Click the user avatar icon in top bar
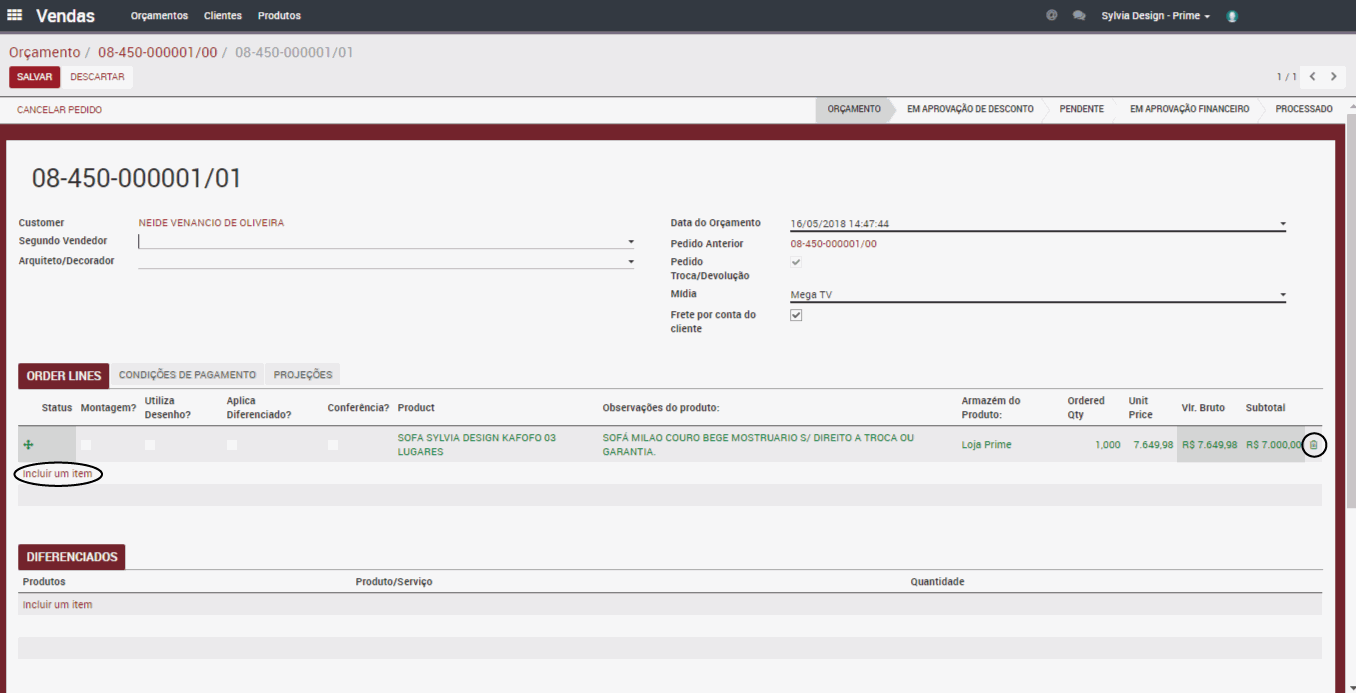Screen dimensions: 1356x693 [1232, 16]
